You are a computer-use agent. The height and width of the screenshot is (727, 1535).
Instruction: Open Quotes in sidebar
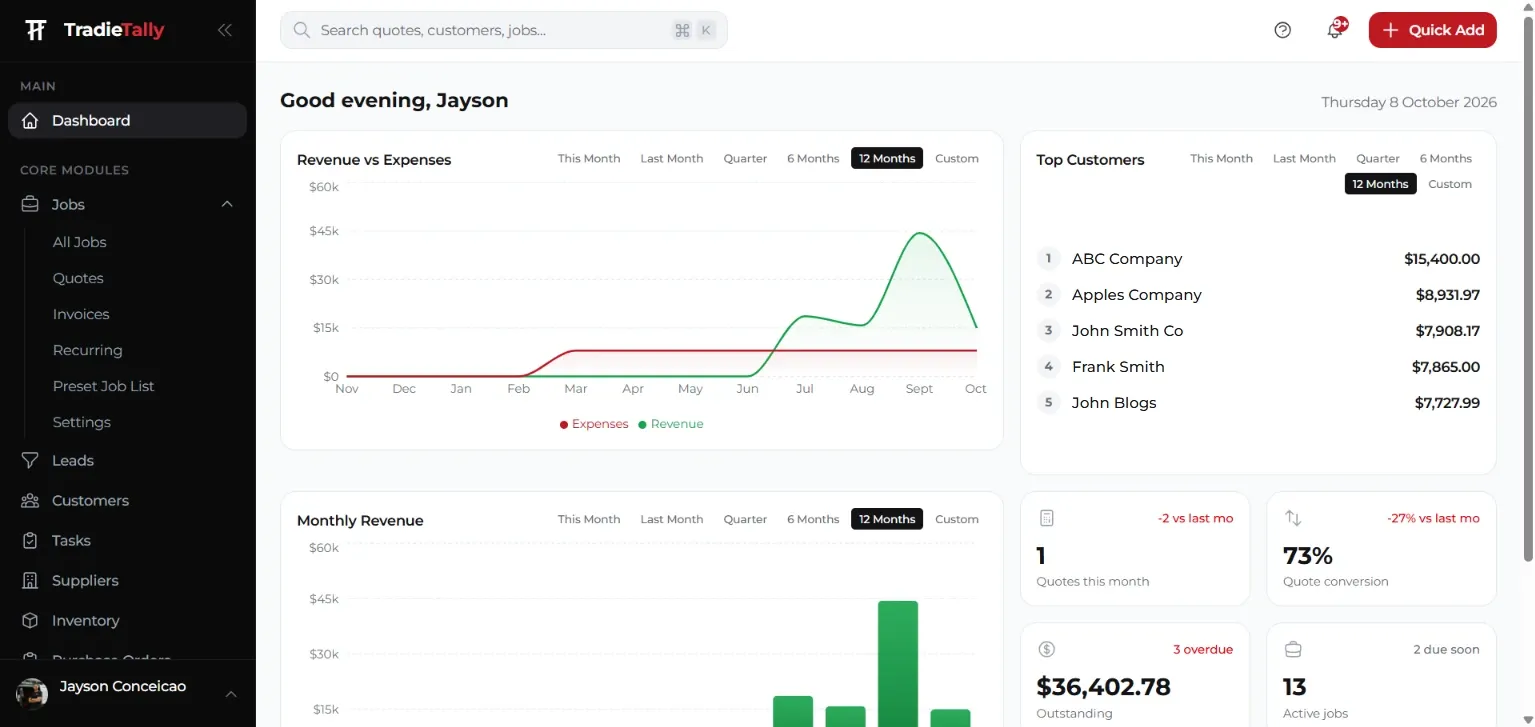[78, 278]
